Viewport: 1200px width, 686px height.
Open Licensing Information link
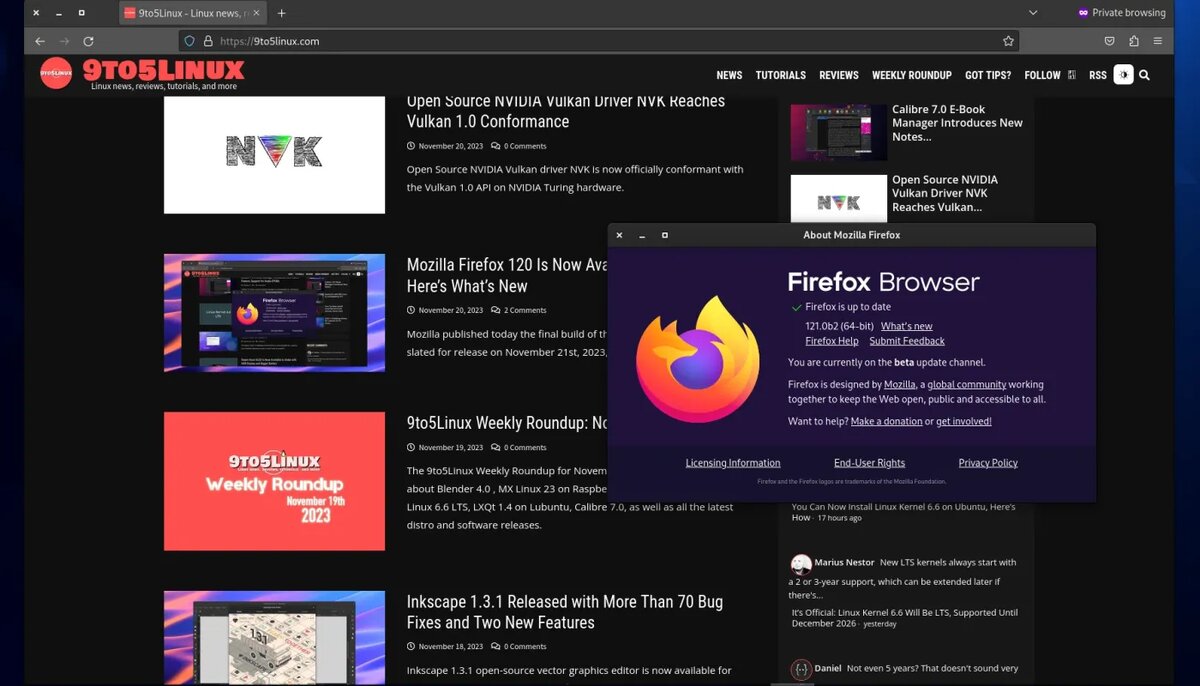(x=733, y=463)
